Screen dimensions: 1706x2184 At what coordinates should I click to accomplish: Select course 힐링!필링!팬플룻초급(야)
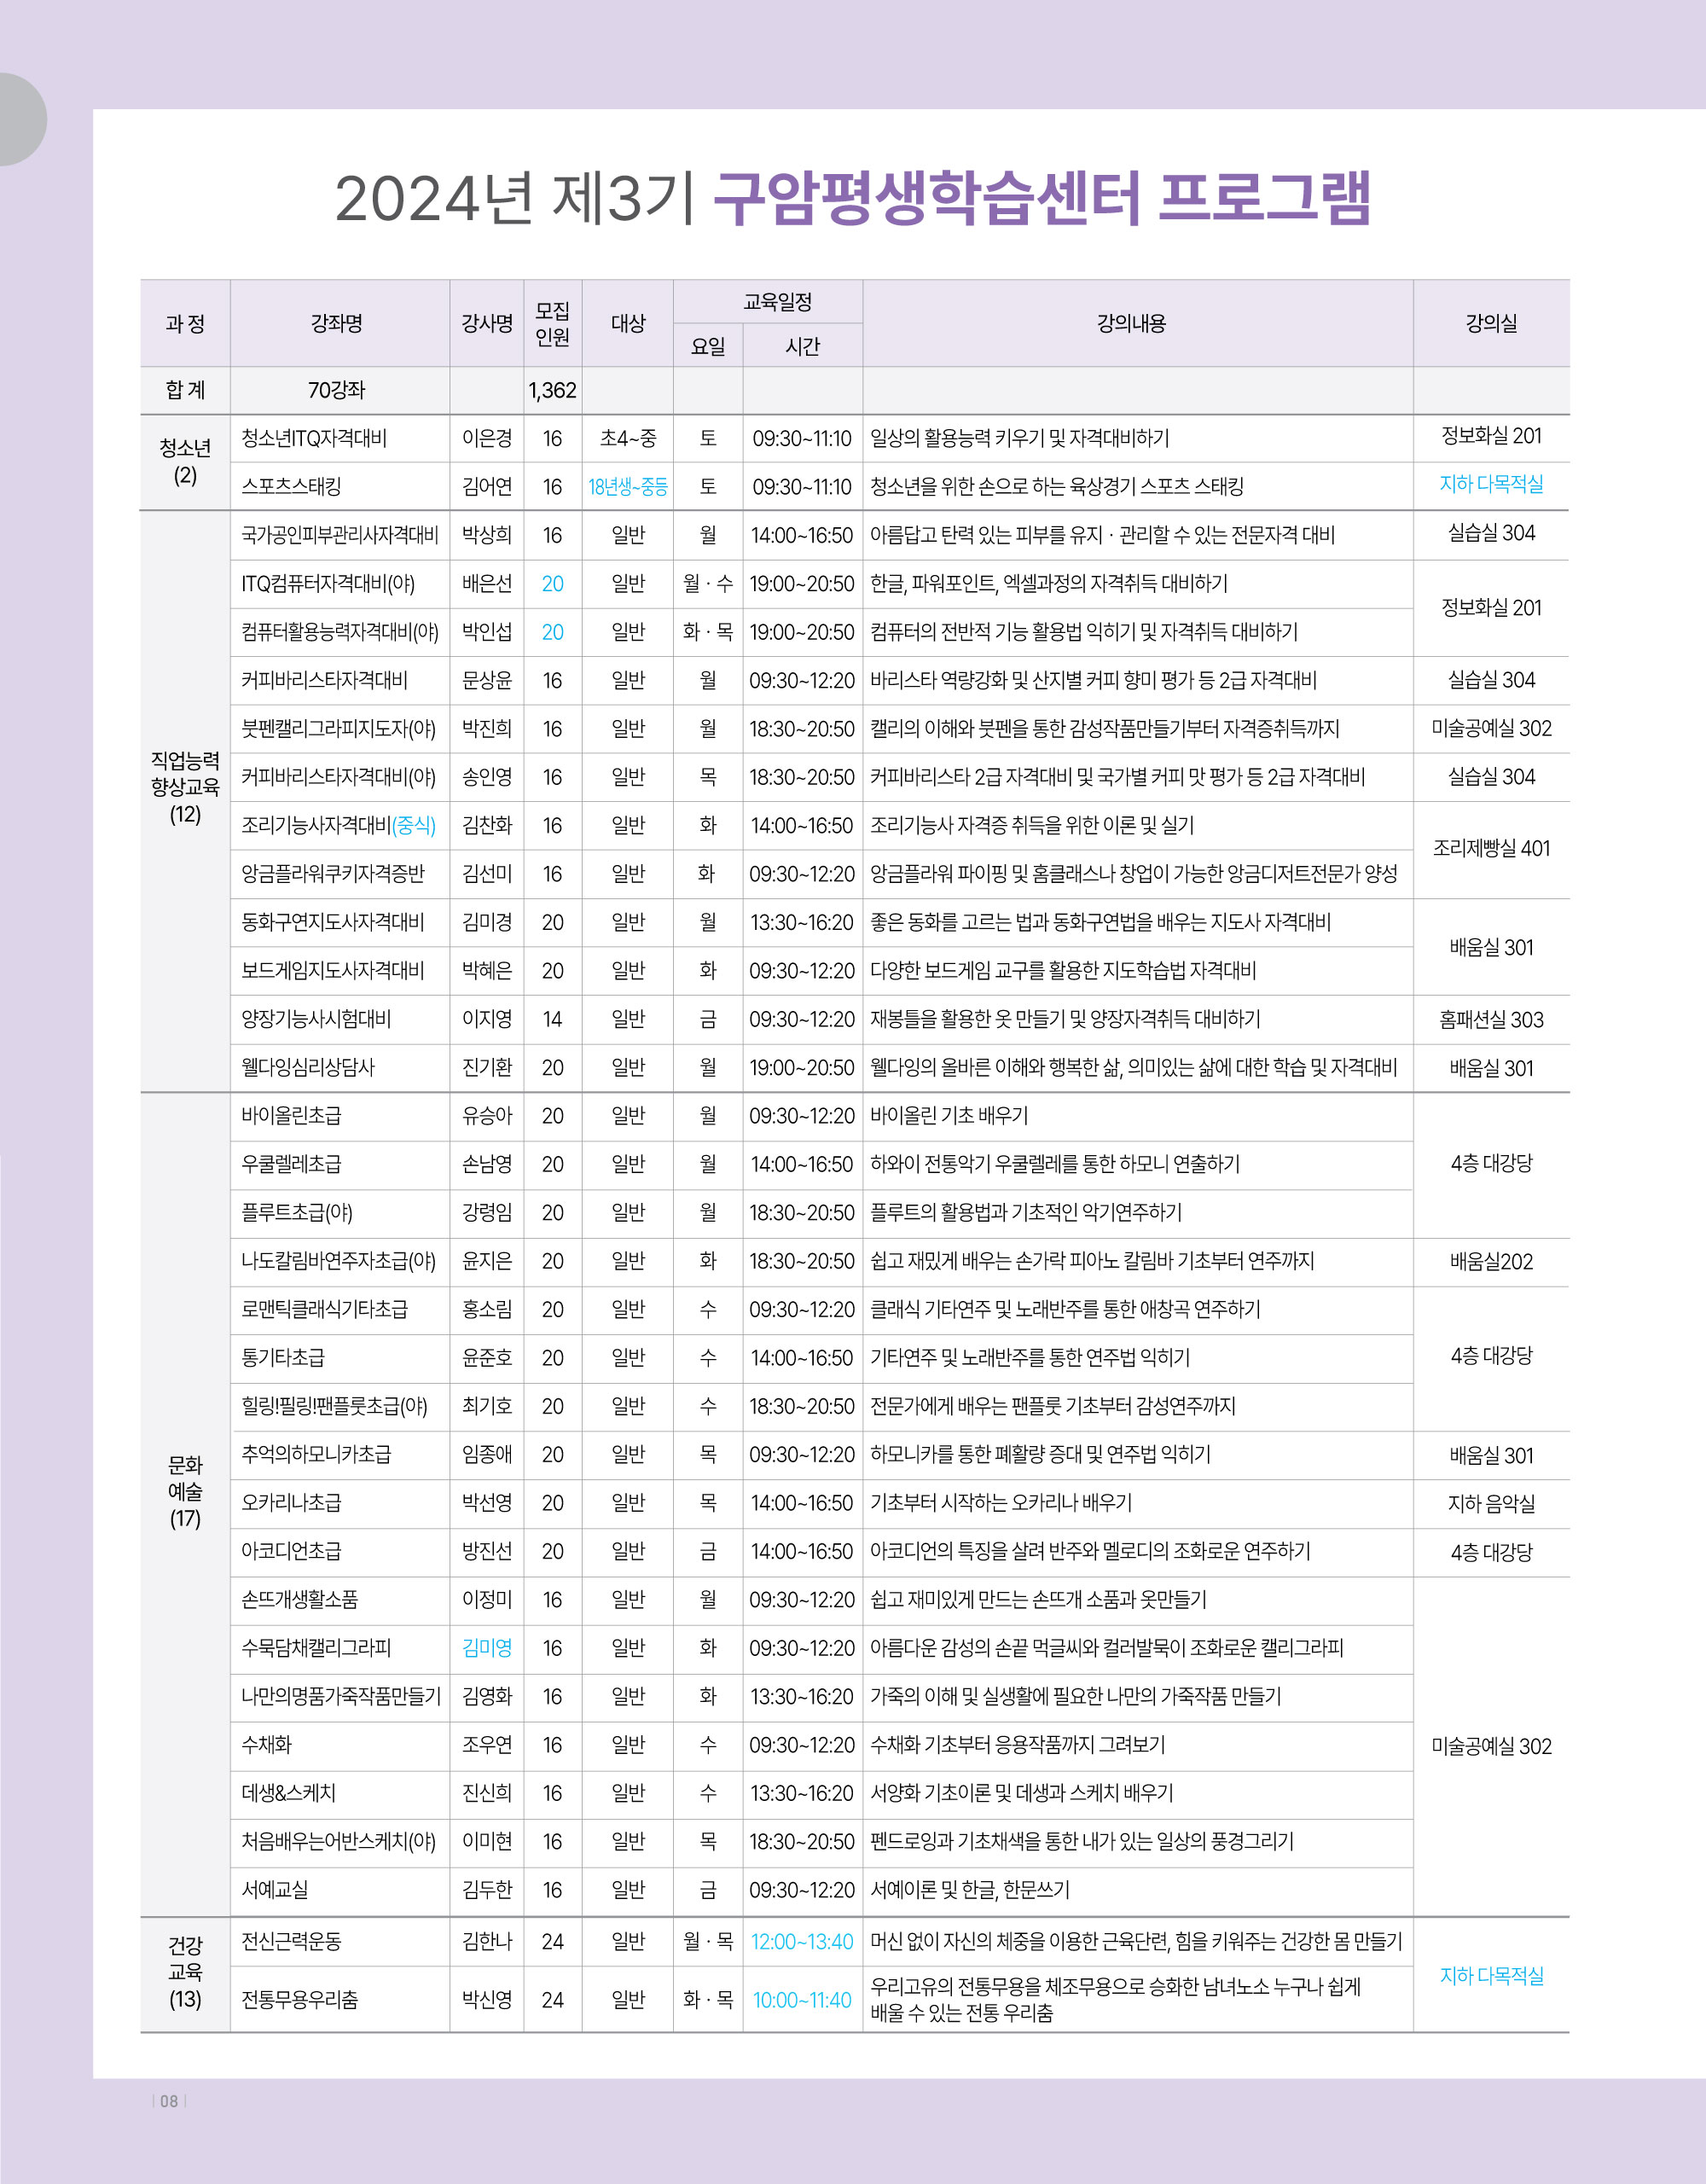point(335,1407)
